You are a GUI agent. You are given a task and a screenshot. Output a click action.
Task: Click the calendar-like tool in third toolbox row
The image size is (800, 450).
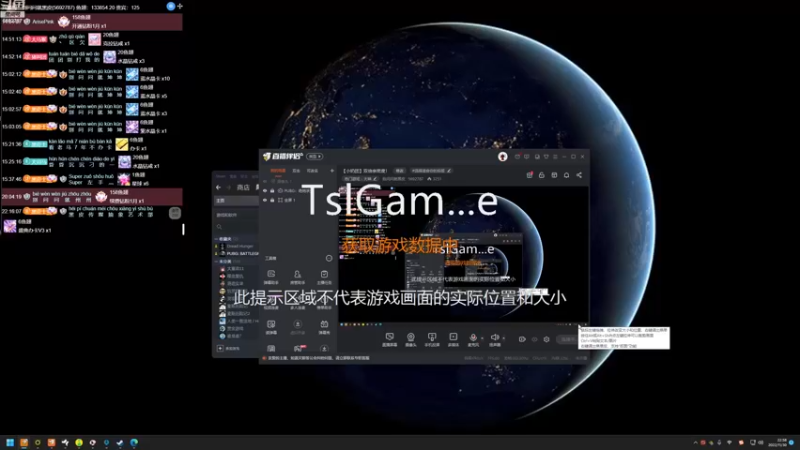tap(324, 324)
